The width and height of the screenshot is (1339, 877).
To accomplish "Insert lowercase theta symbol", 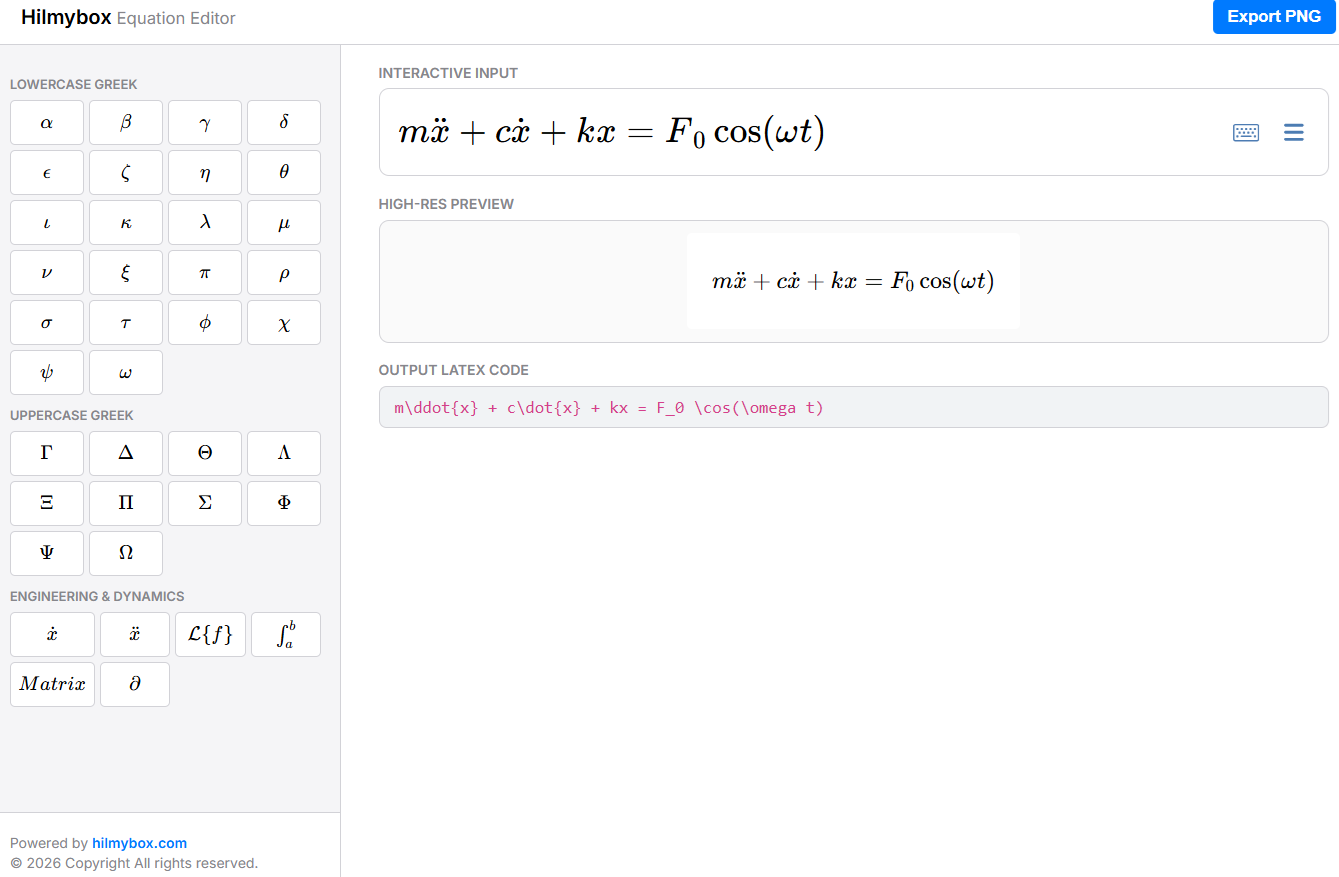I will pos(283,172).
